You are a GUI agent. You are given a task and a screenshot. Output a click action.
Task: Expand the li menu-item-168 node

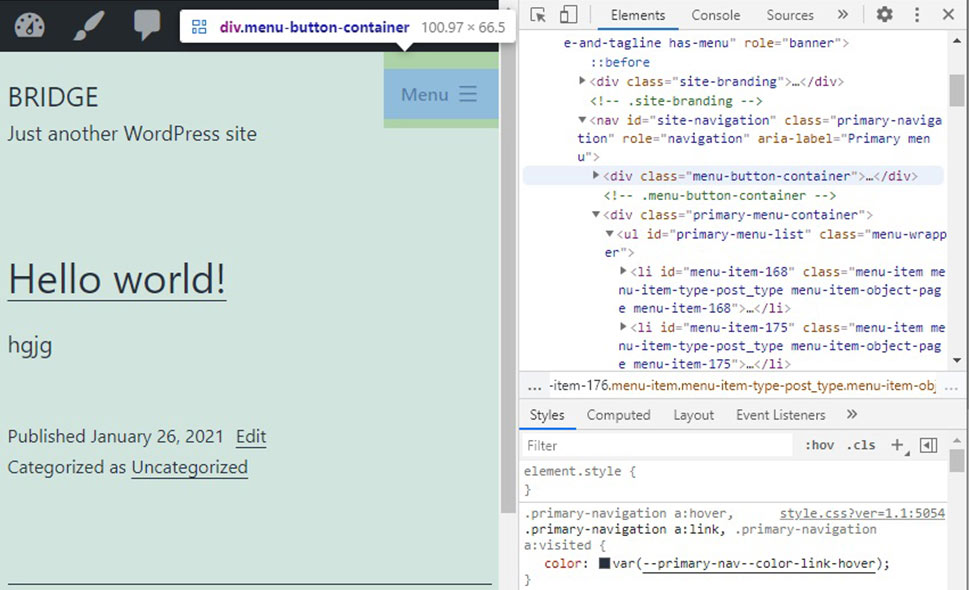624,271
